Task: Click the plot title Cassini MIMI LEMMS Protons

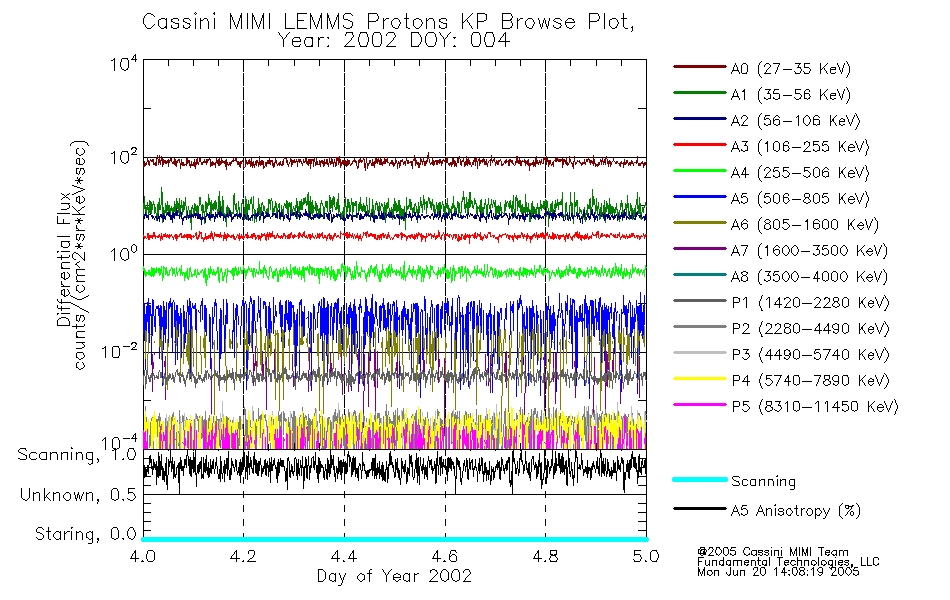Action: (388, 22)
